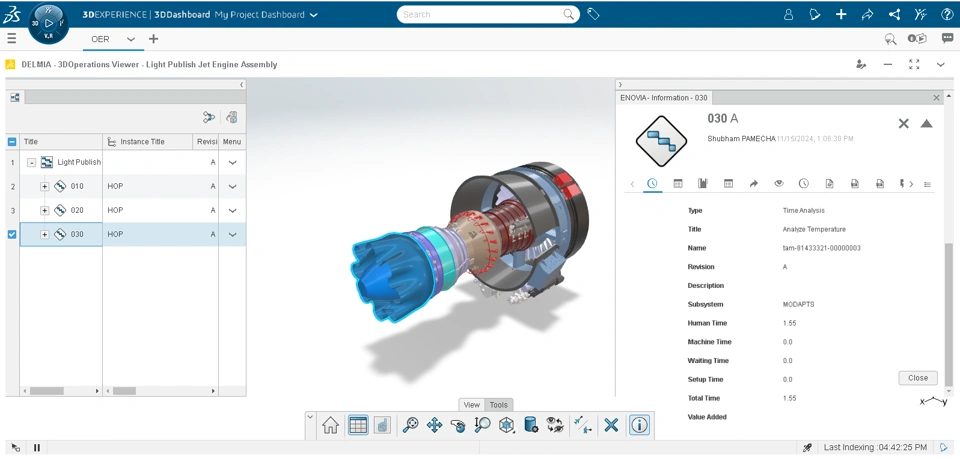Open the info panel tab list icon

928,184
